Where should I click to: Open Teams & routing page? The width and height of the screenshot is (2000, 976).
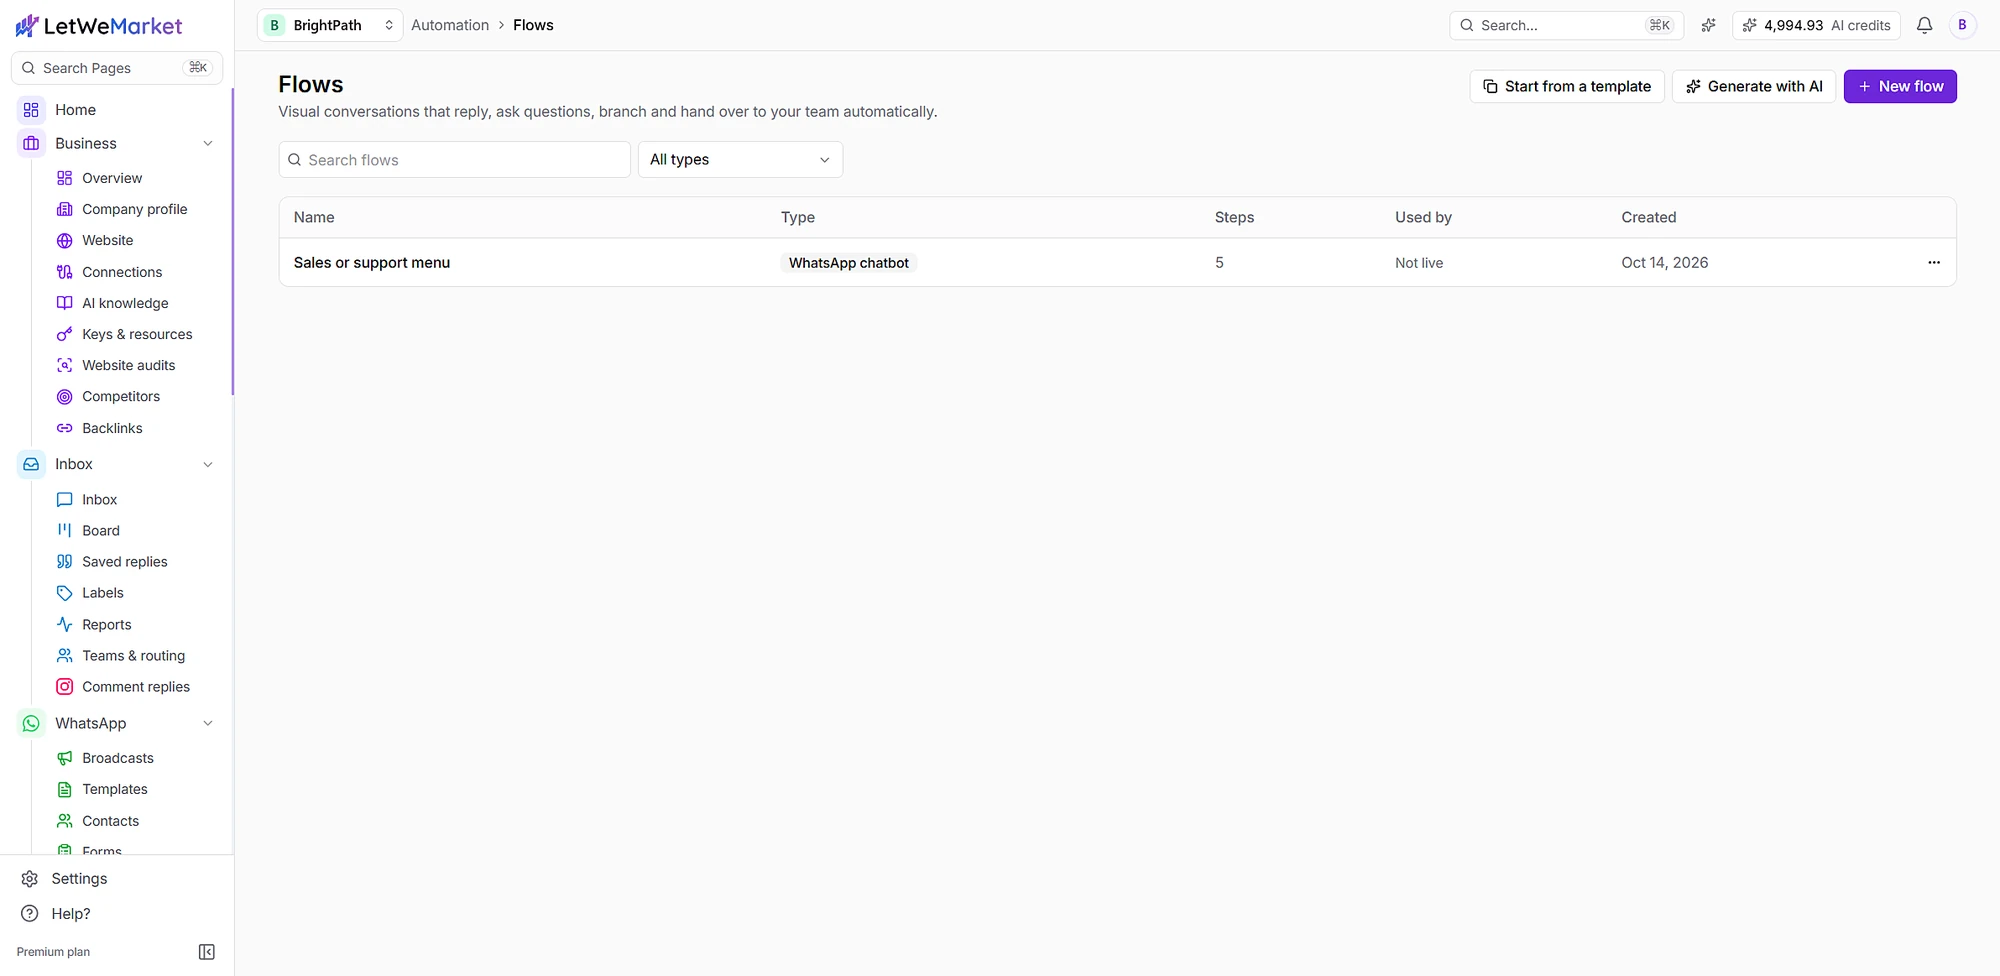[134, 655]
